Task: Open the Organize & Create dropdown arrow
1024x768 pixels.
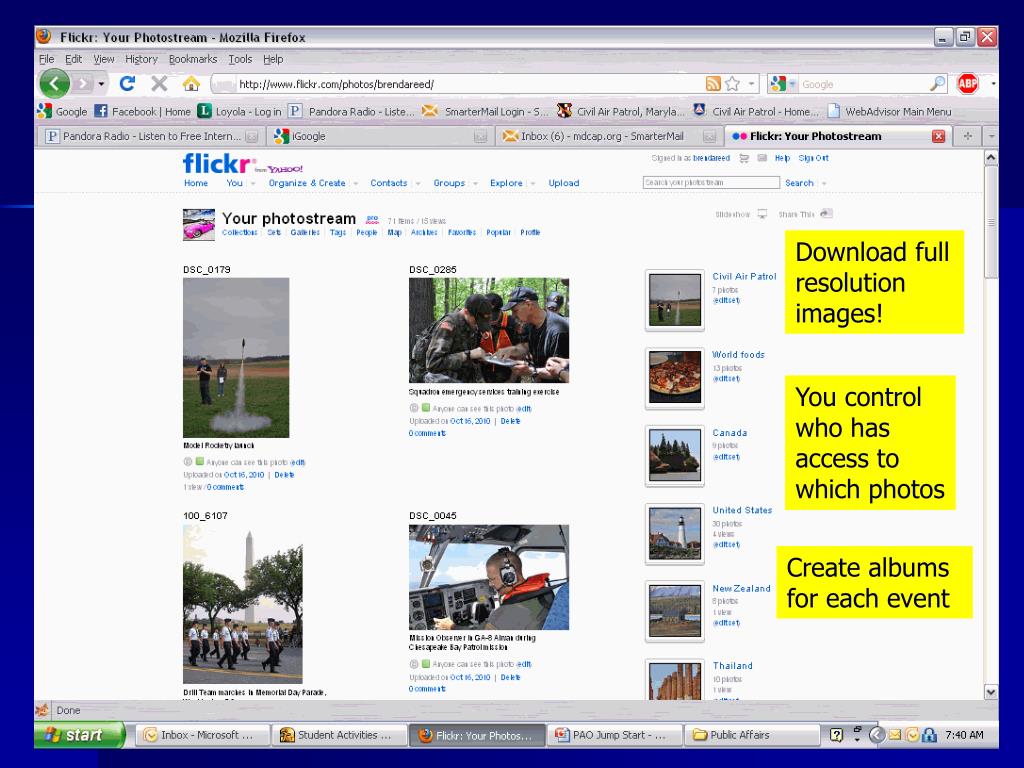Action: [x=355, y=184]
